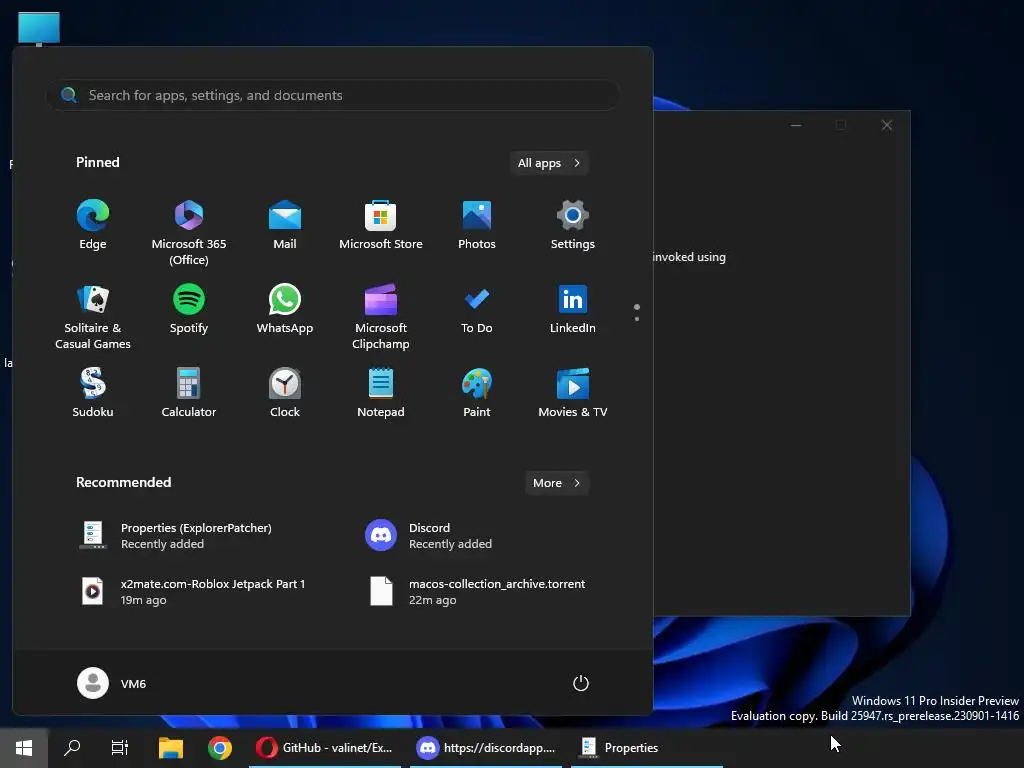
Task: Expand the All apps list
Action: (549, 163)
